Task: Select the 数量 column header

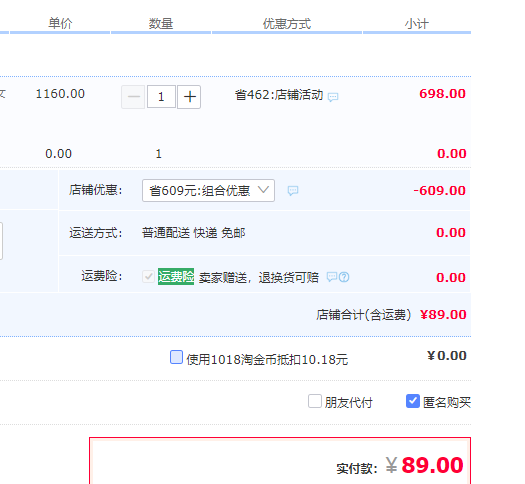Action: click(161, 24)
